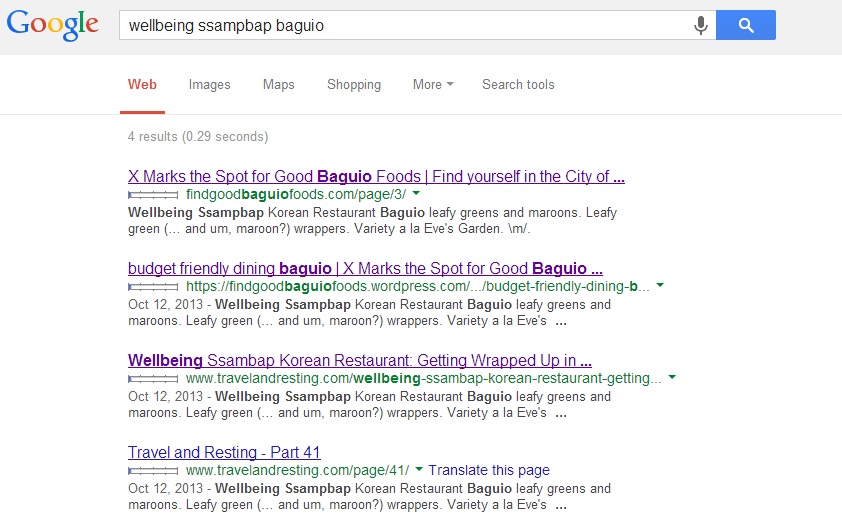Open the More dropdown menu

tap(432, 85)
